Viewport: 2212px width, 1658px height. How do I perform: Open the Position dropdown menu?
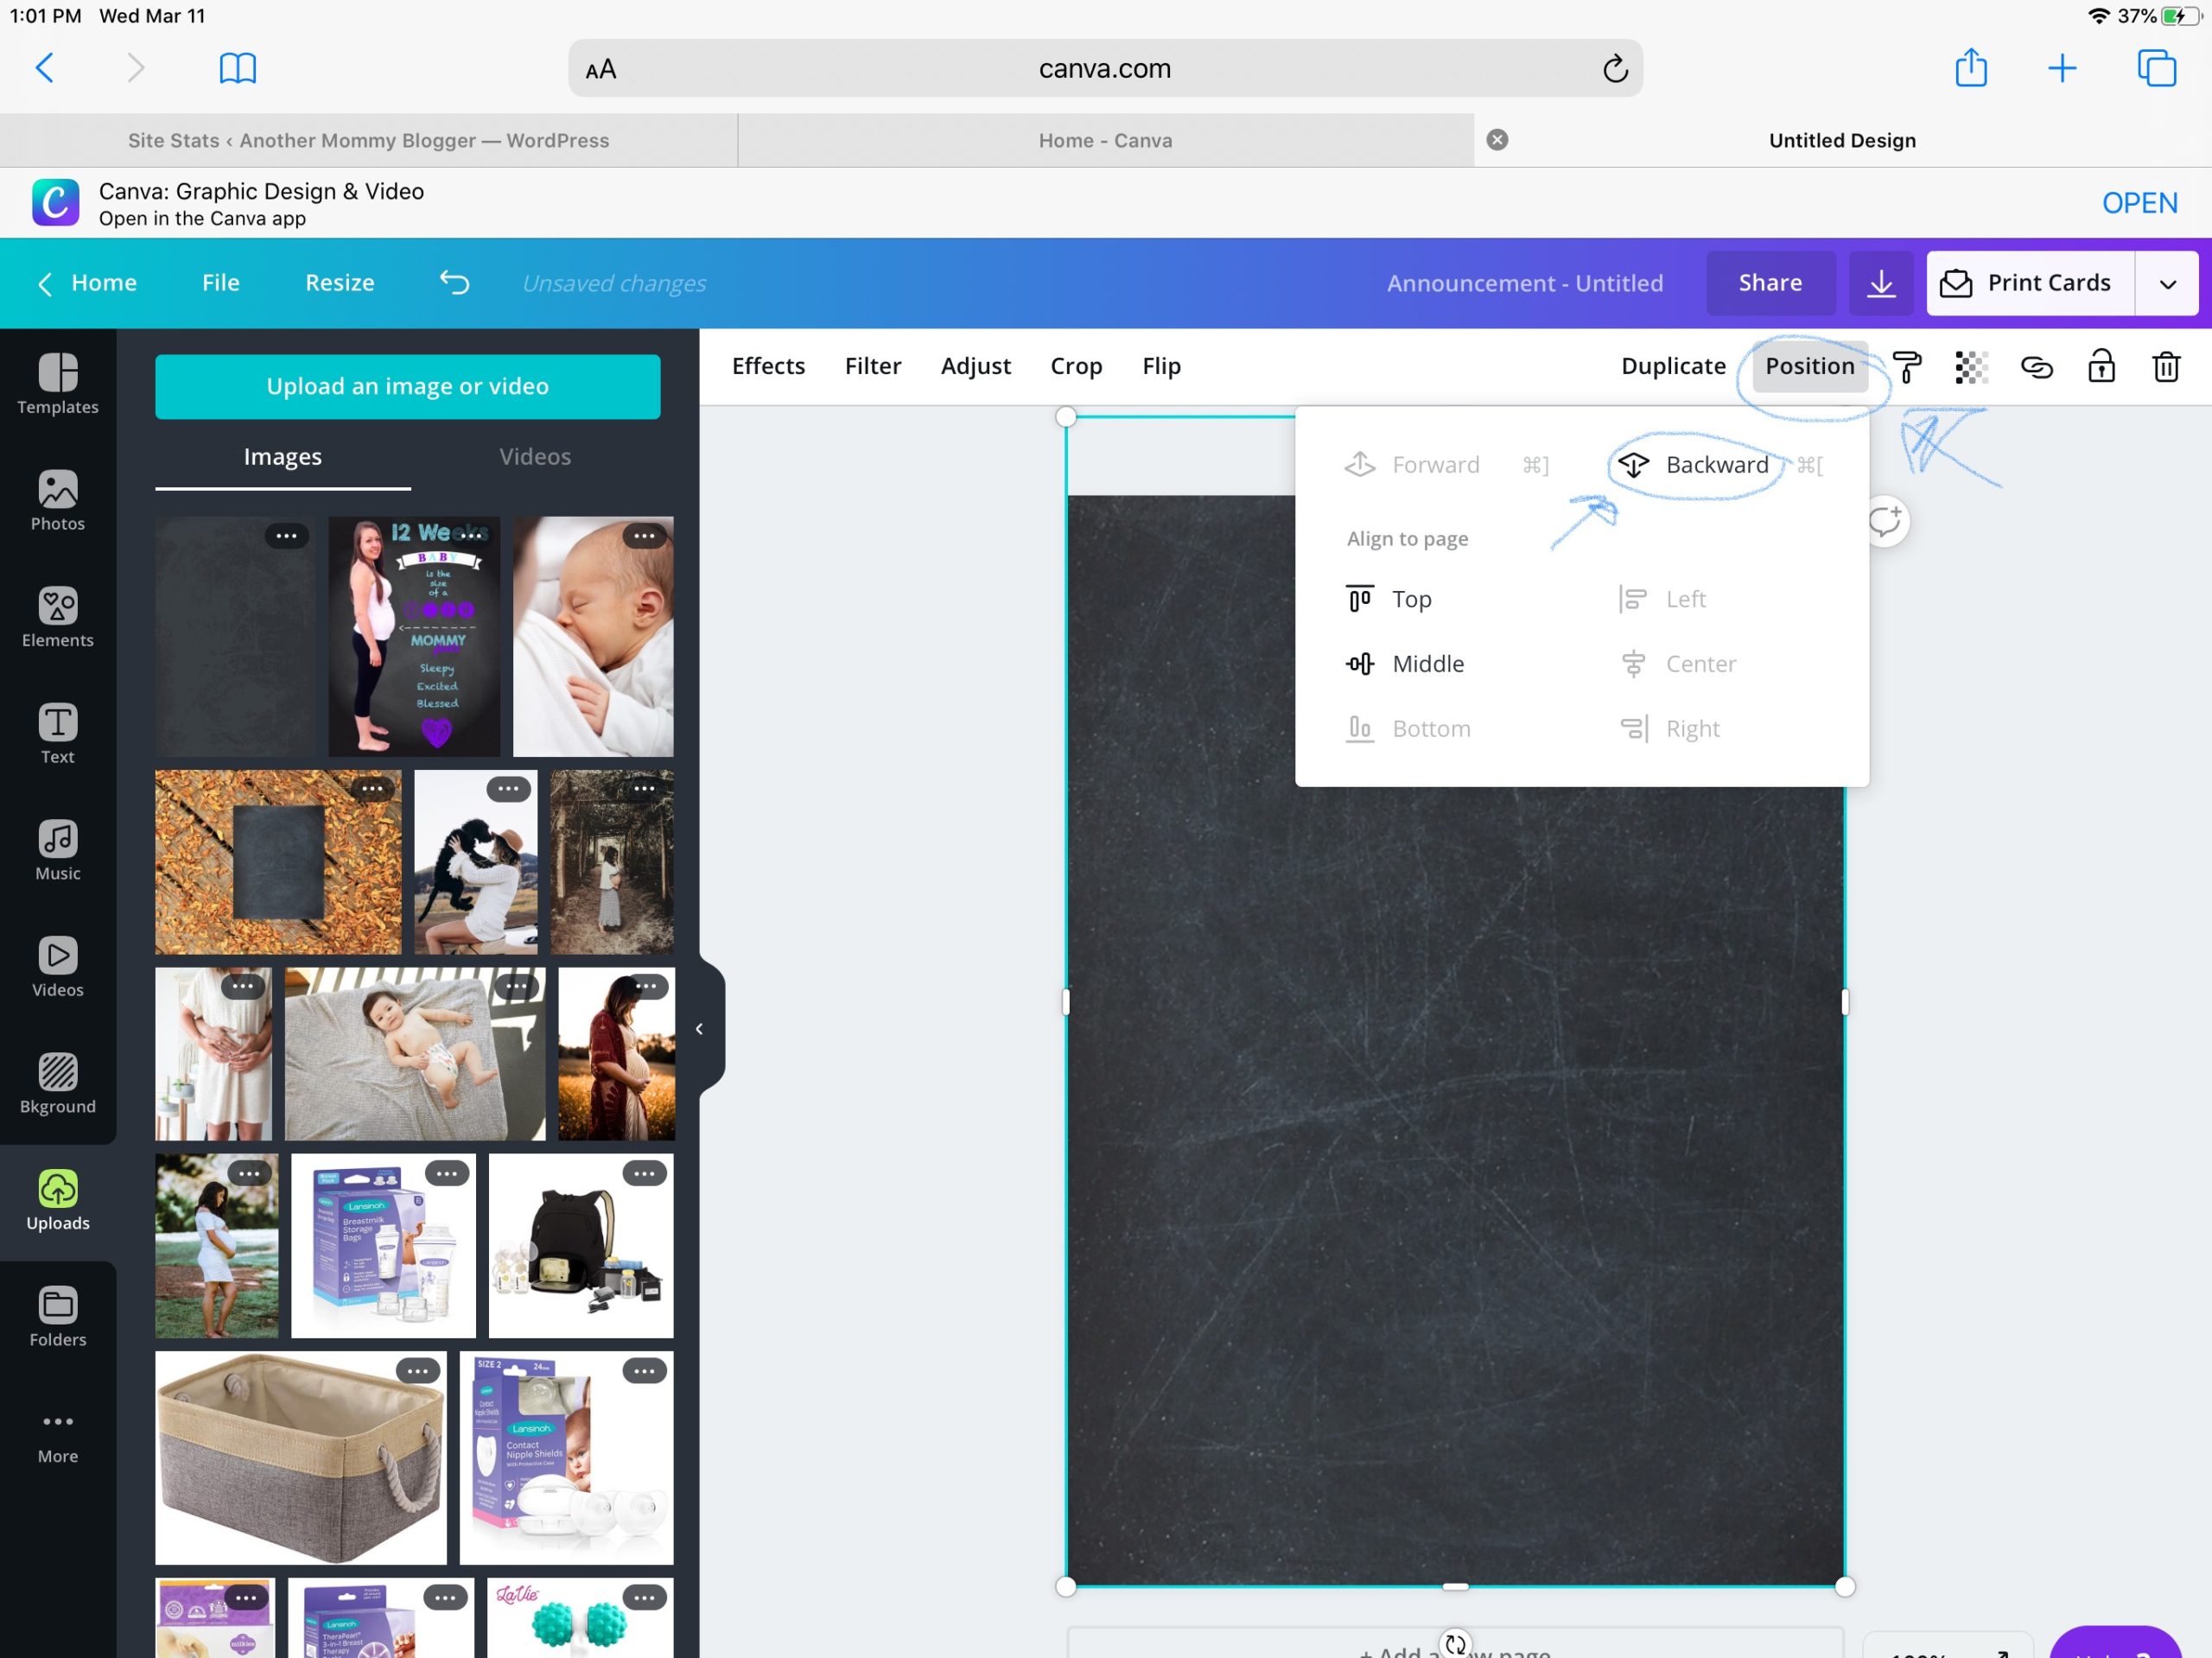pos(1809,366)
